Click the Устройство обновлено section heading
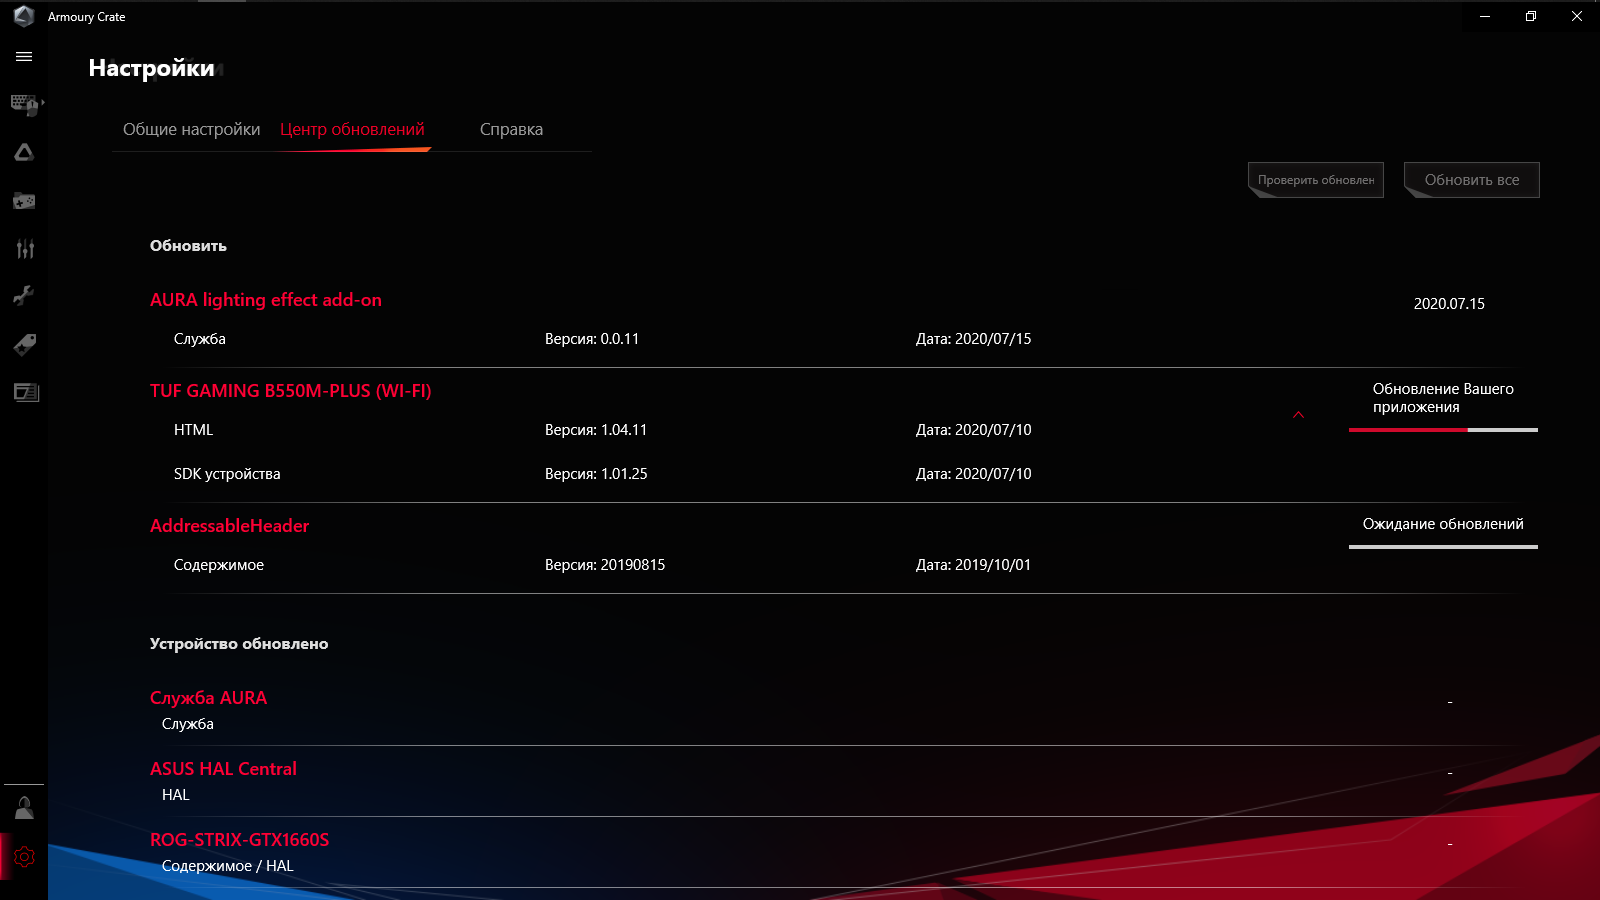This screenshot has height=900, width=1600. click(x=239, y=644)
